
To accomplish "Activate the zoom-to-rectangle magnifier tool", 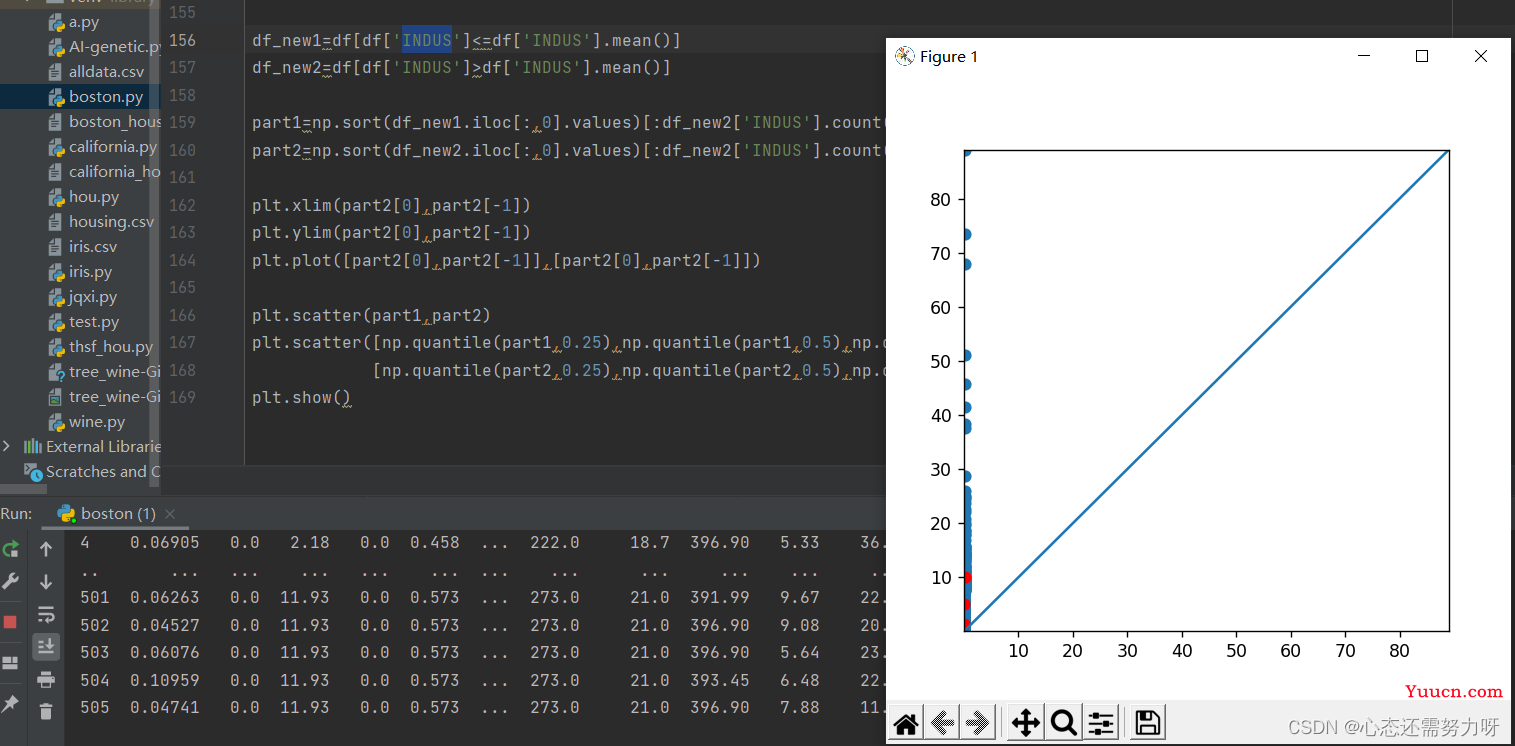I will [x=1063, y=723].
